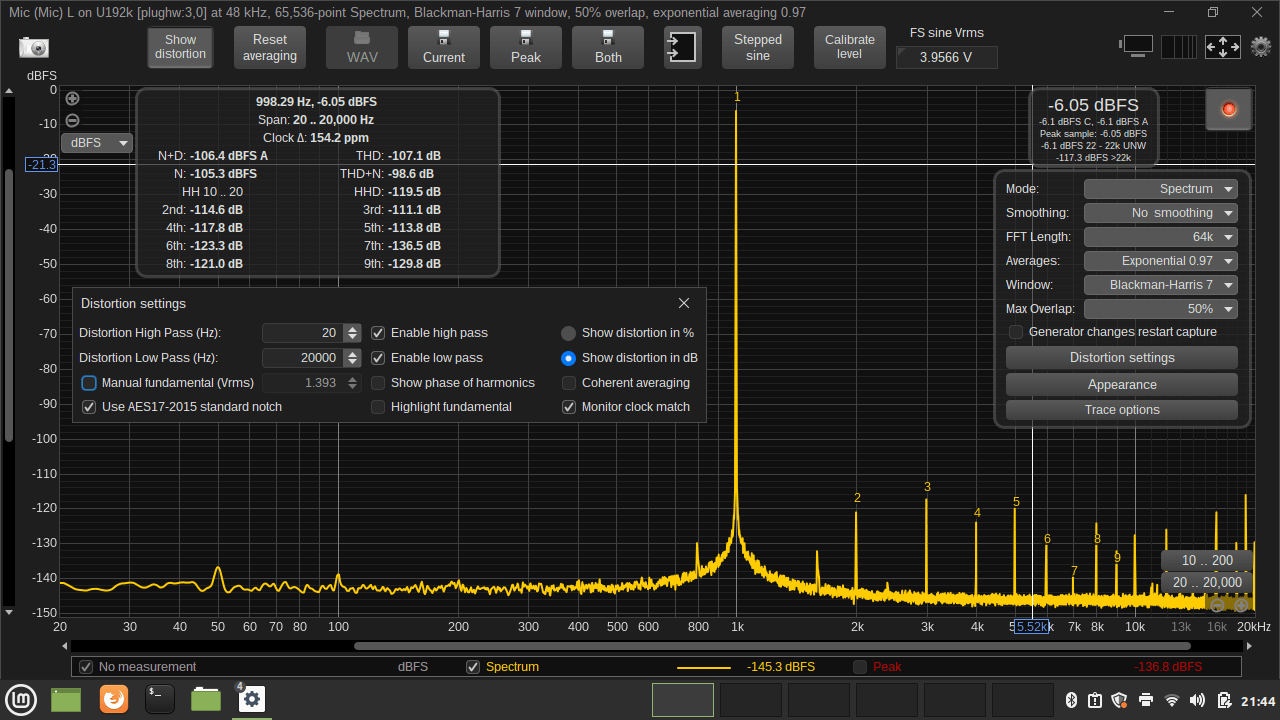Open Appearance settings button

[x=1122, y=385]
